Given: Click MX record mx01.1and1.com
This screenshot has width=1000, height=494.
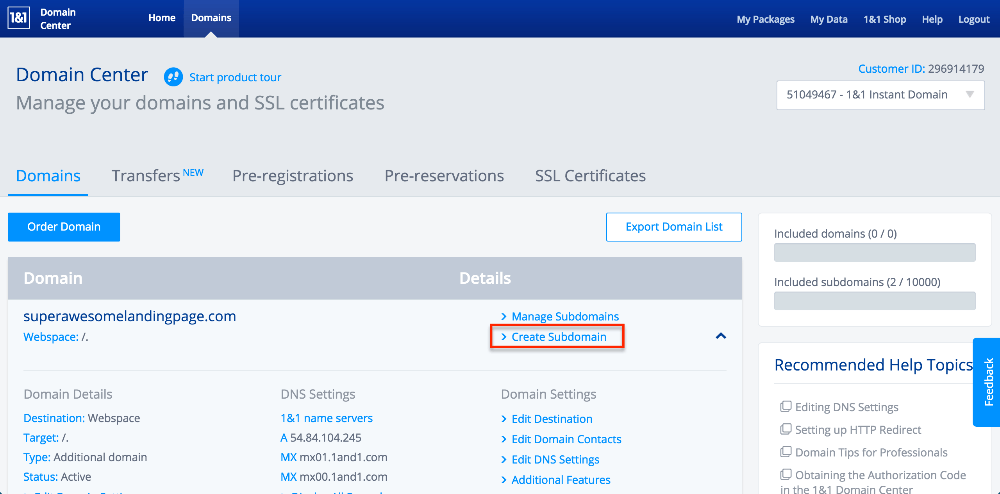Looking at the screenshot, I should coord(334,457).
